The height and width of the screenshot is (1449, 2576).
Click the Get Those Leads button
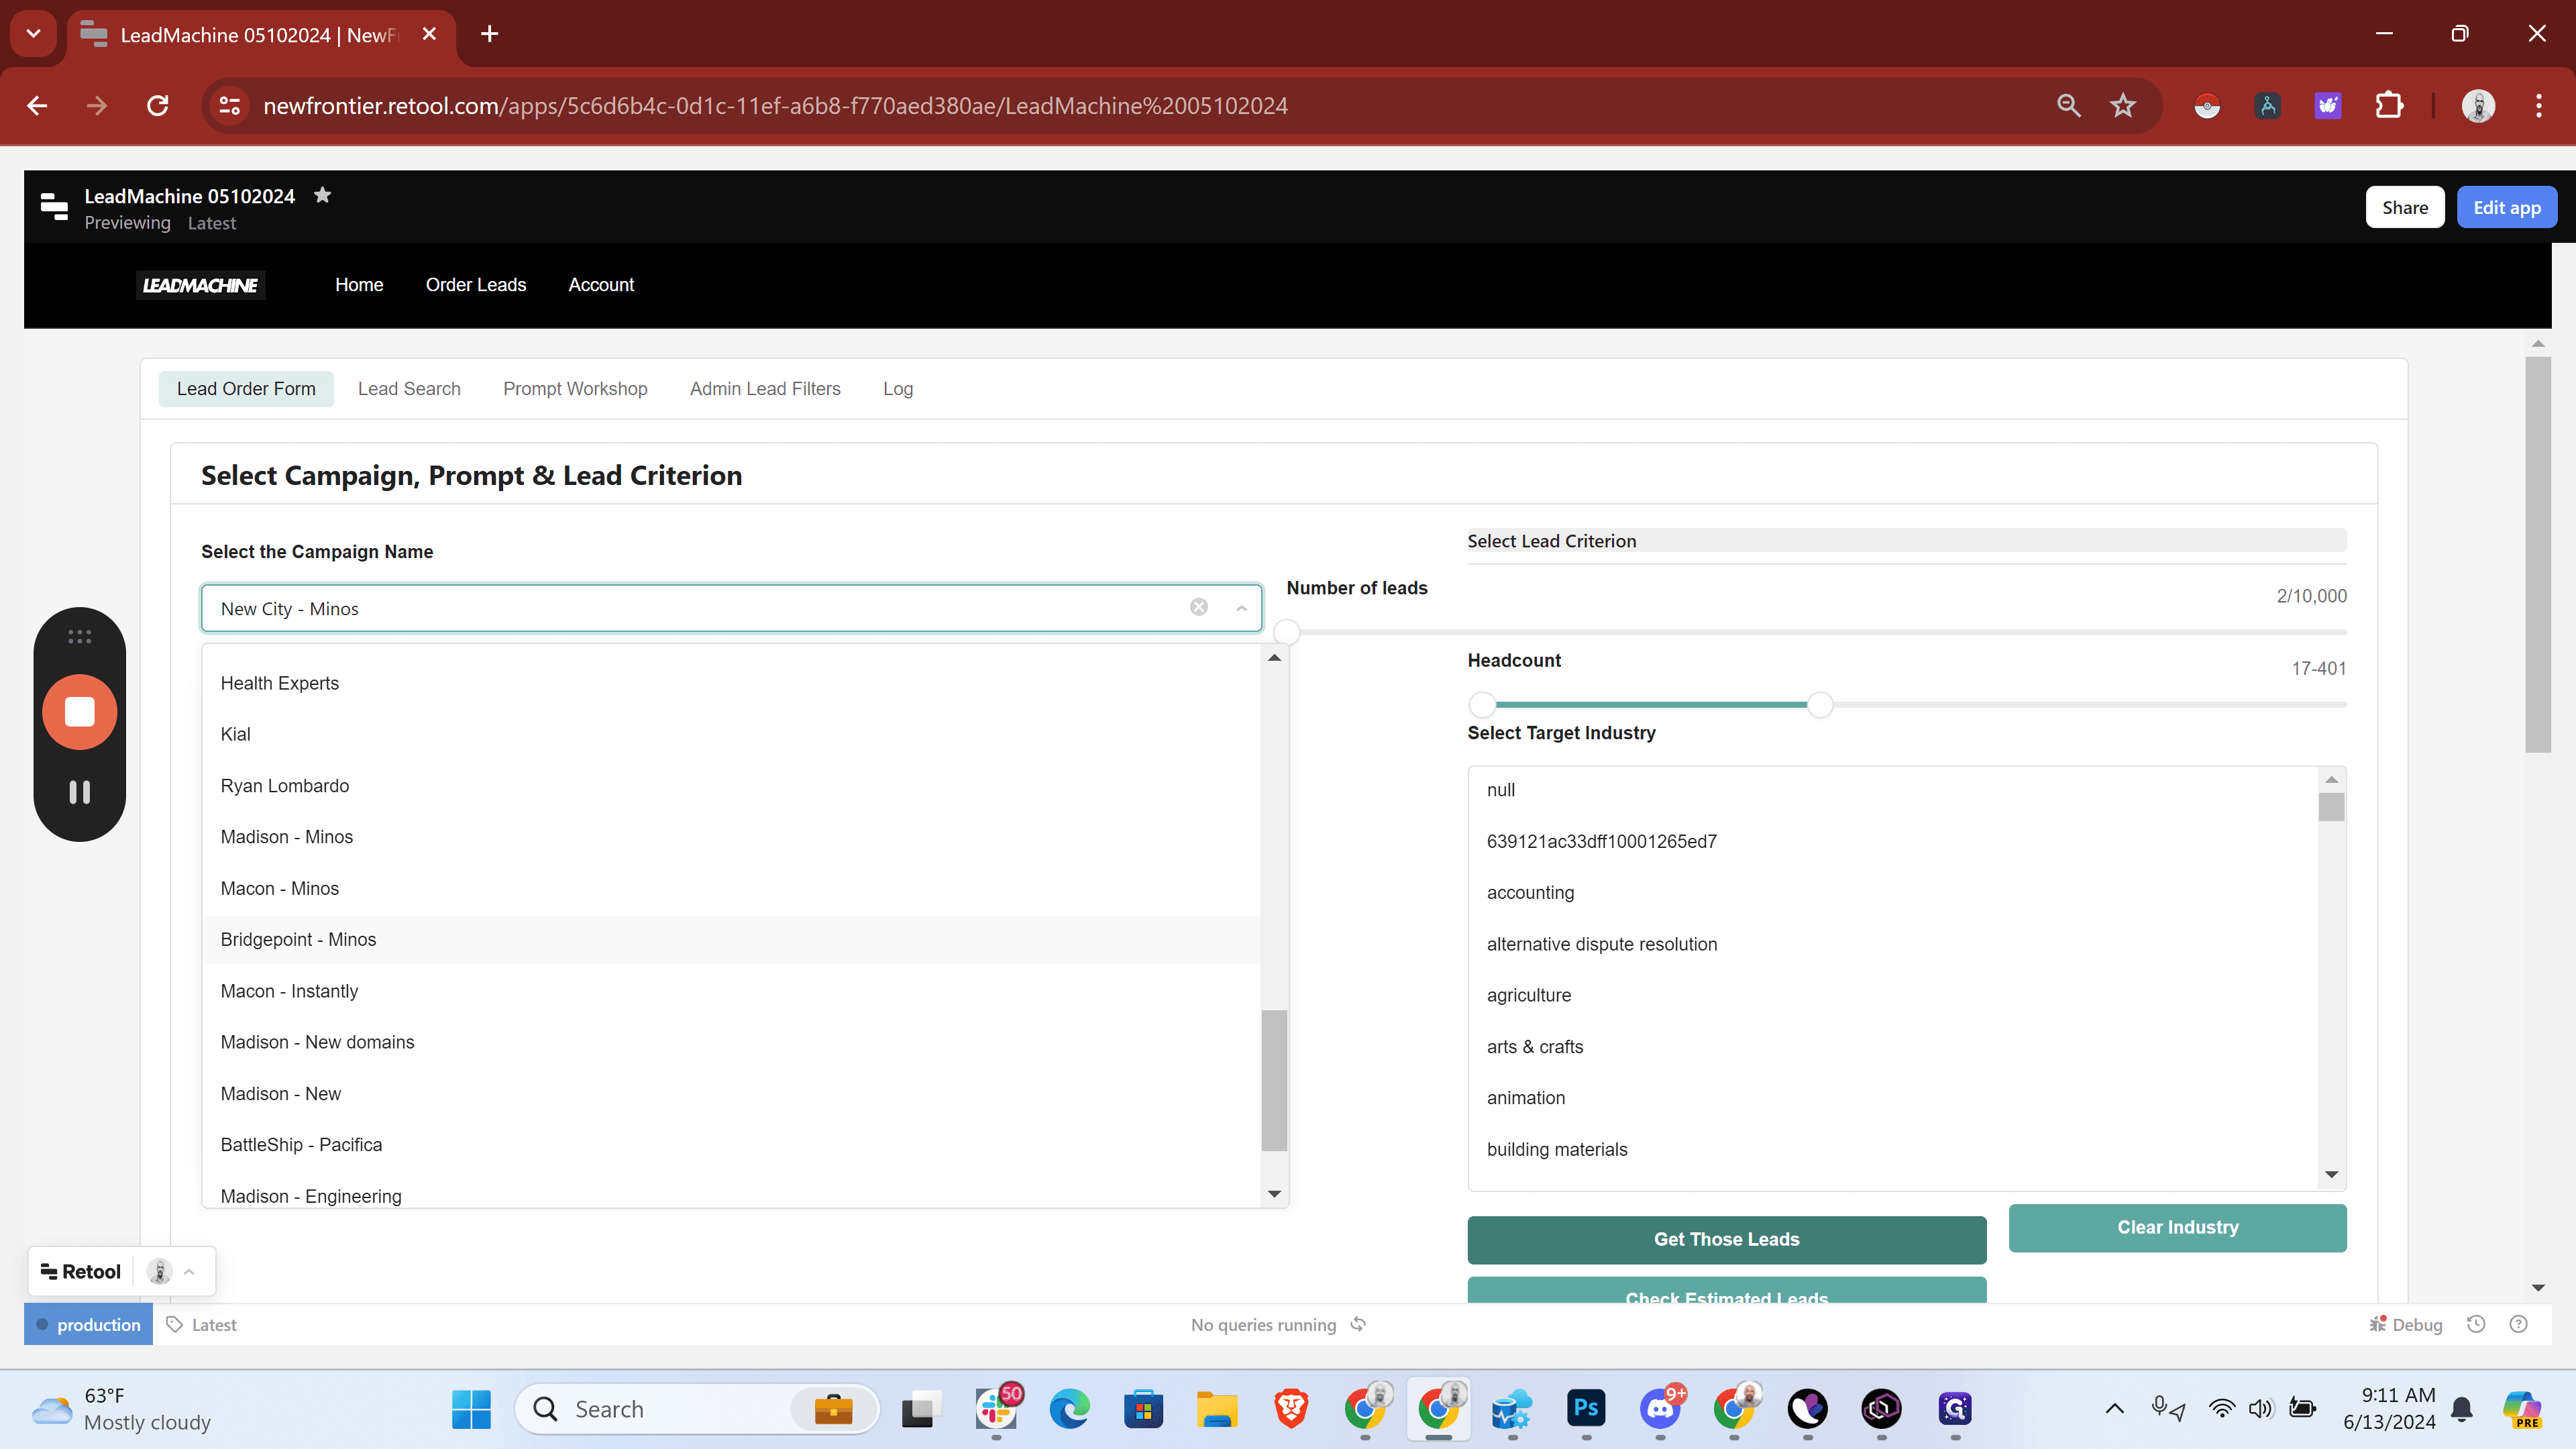click(1726, 1239)
